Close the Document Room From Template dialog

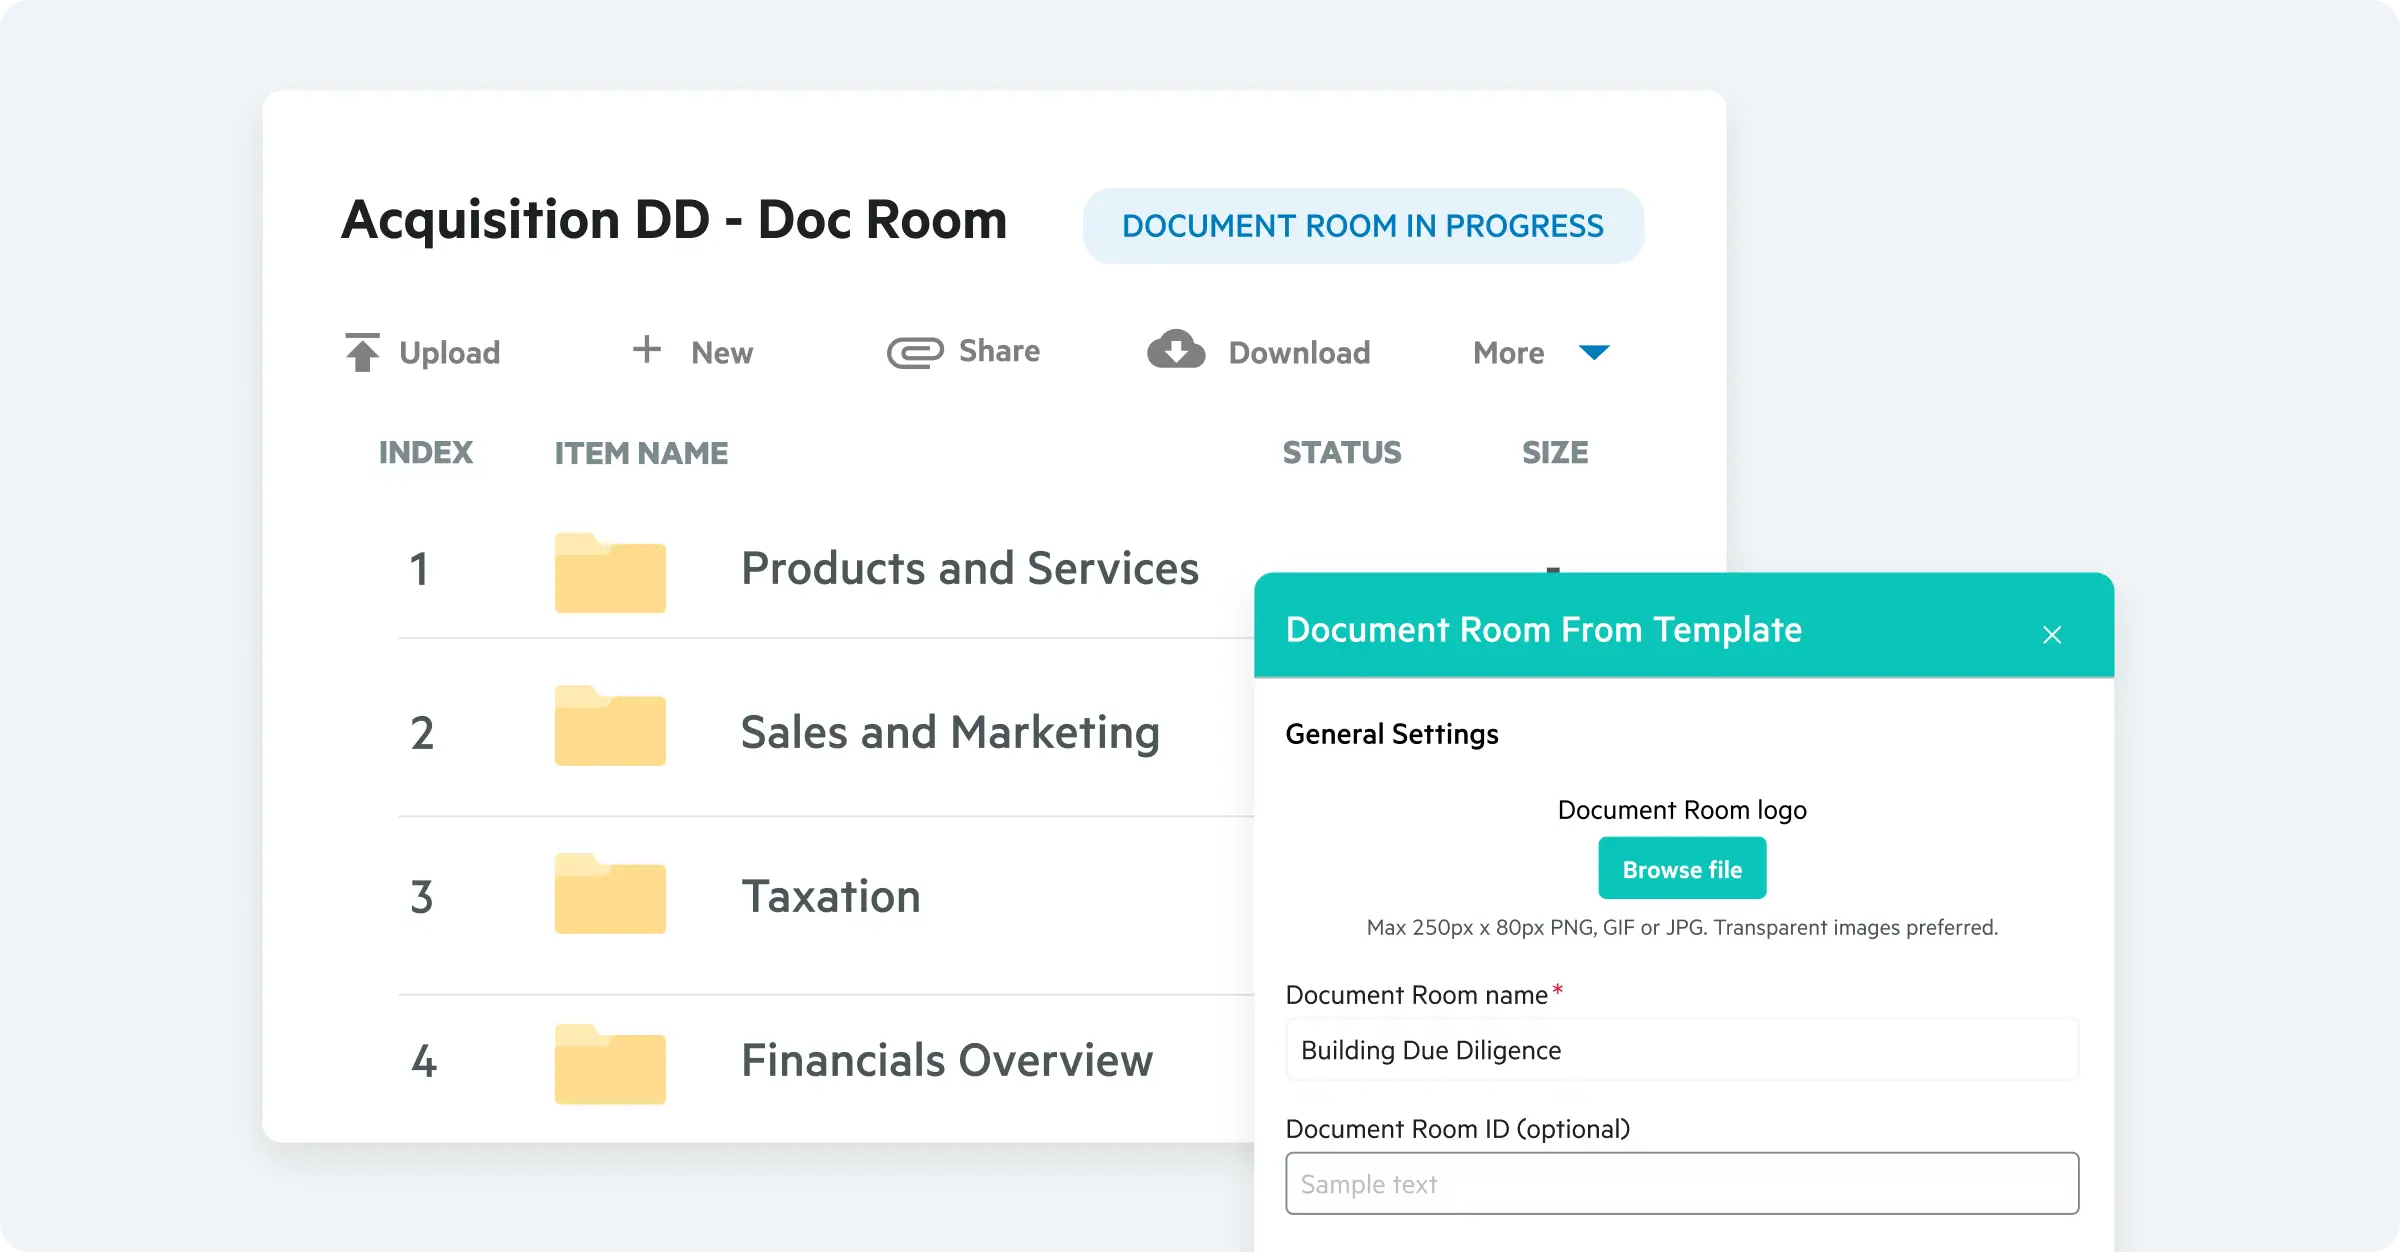coord(2052,635)
